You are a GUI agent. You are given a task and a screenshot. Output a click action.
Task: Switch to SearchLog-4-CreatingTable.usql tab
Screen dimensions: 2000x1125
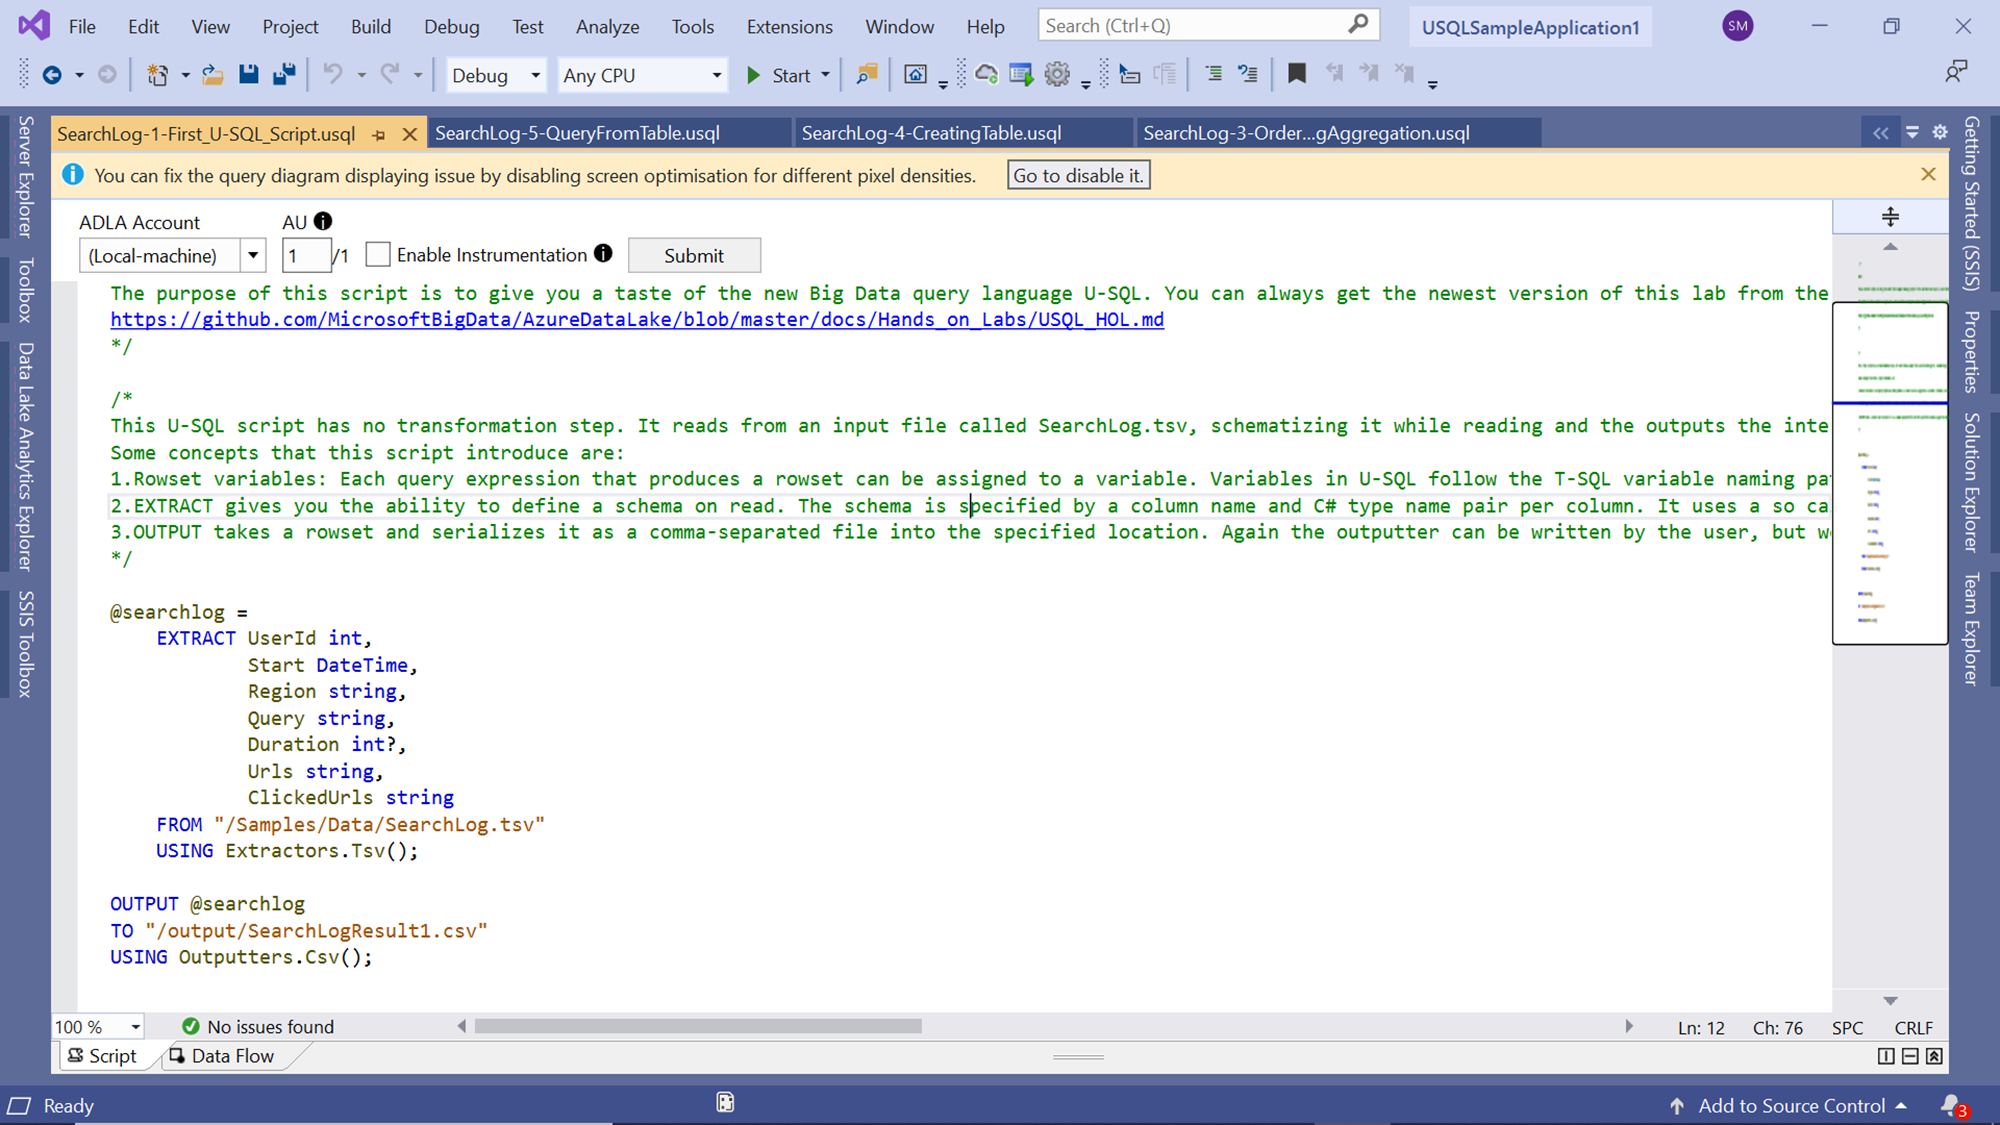[931, 133]
